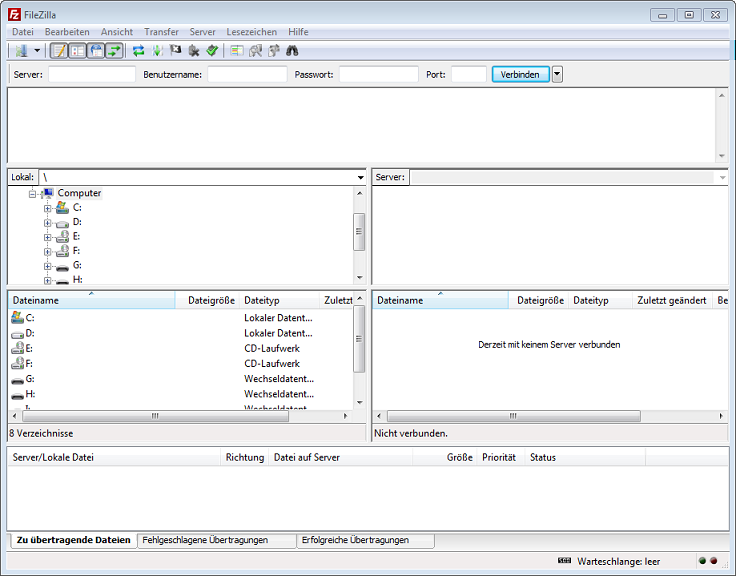Open the Hilfe menu
Image resolution: width=736 pixels, height=576 pixels.
298,32
